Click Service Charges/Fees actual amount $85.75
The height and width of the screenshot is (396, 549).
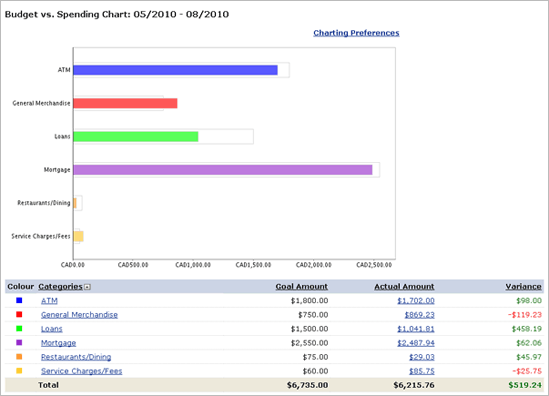pyautogui.click(x=422, y=371)
